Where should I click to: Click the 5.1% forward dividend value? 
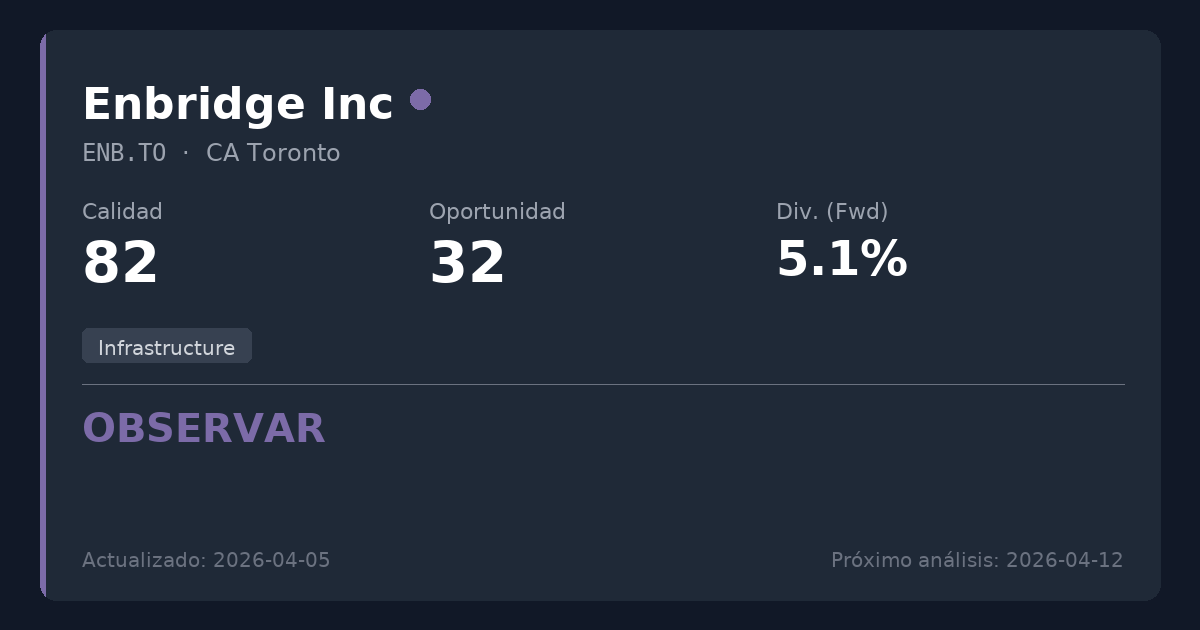tap(841, 260)
